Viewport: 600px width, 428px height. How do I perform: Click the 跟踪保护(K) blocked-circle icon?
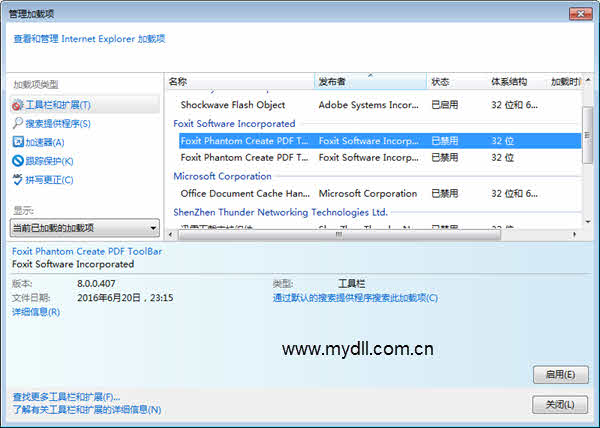18,161
